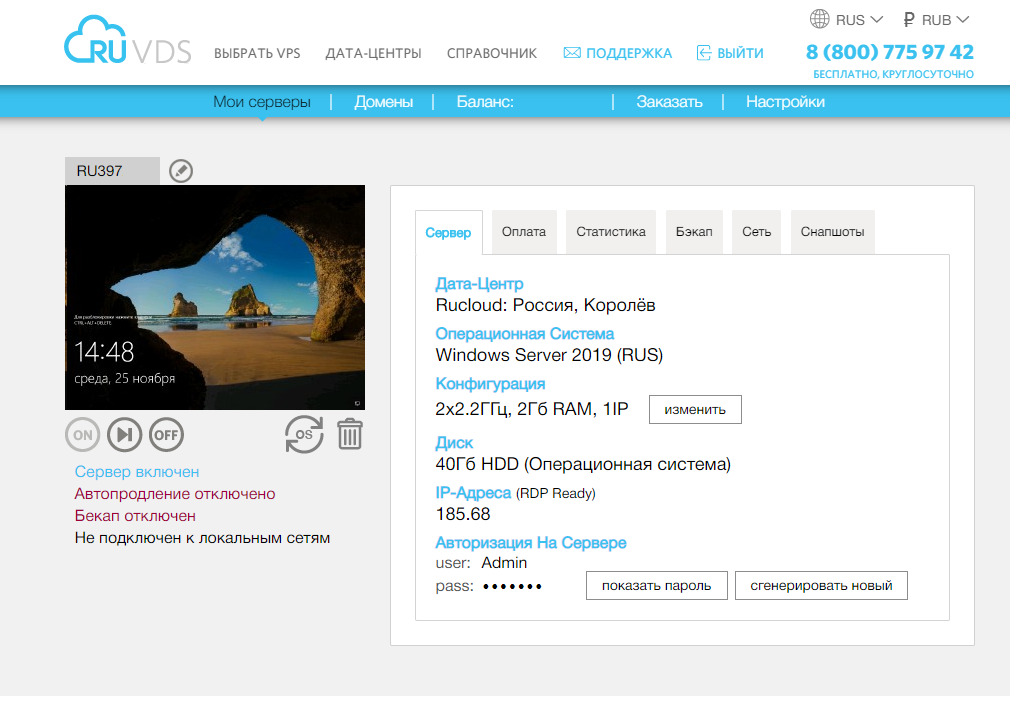Image resolution: width=1010 pixels, height=710 pixels.
Task: Switch to the Статистика tab
Action: 611,232
